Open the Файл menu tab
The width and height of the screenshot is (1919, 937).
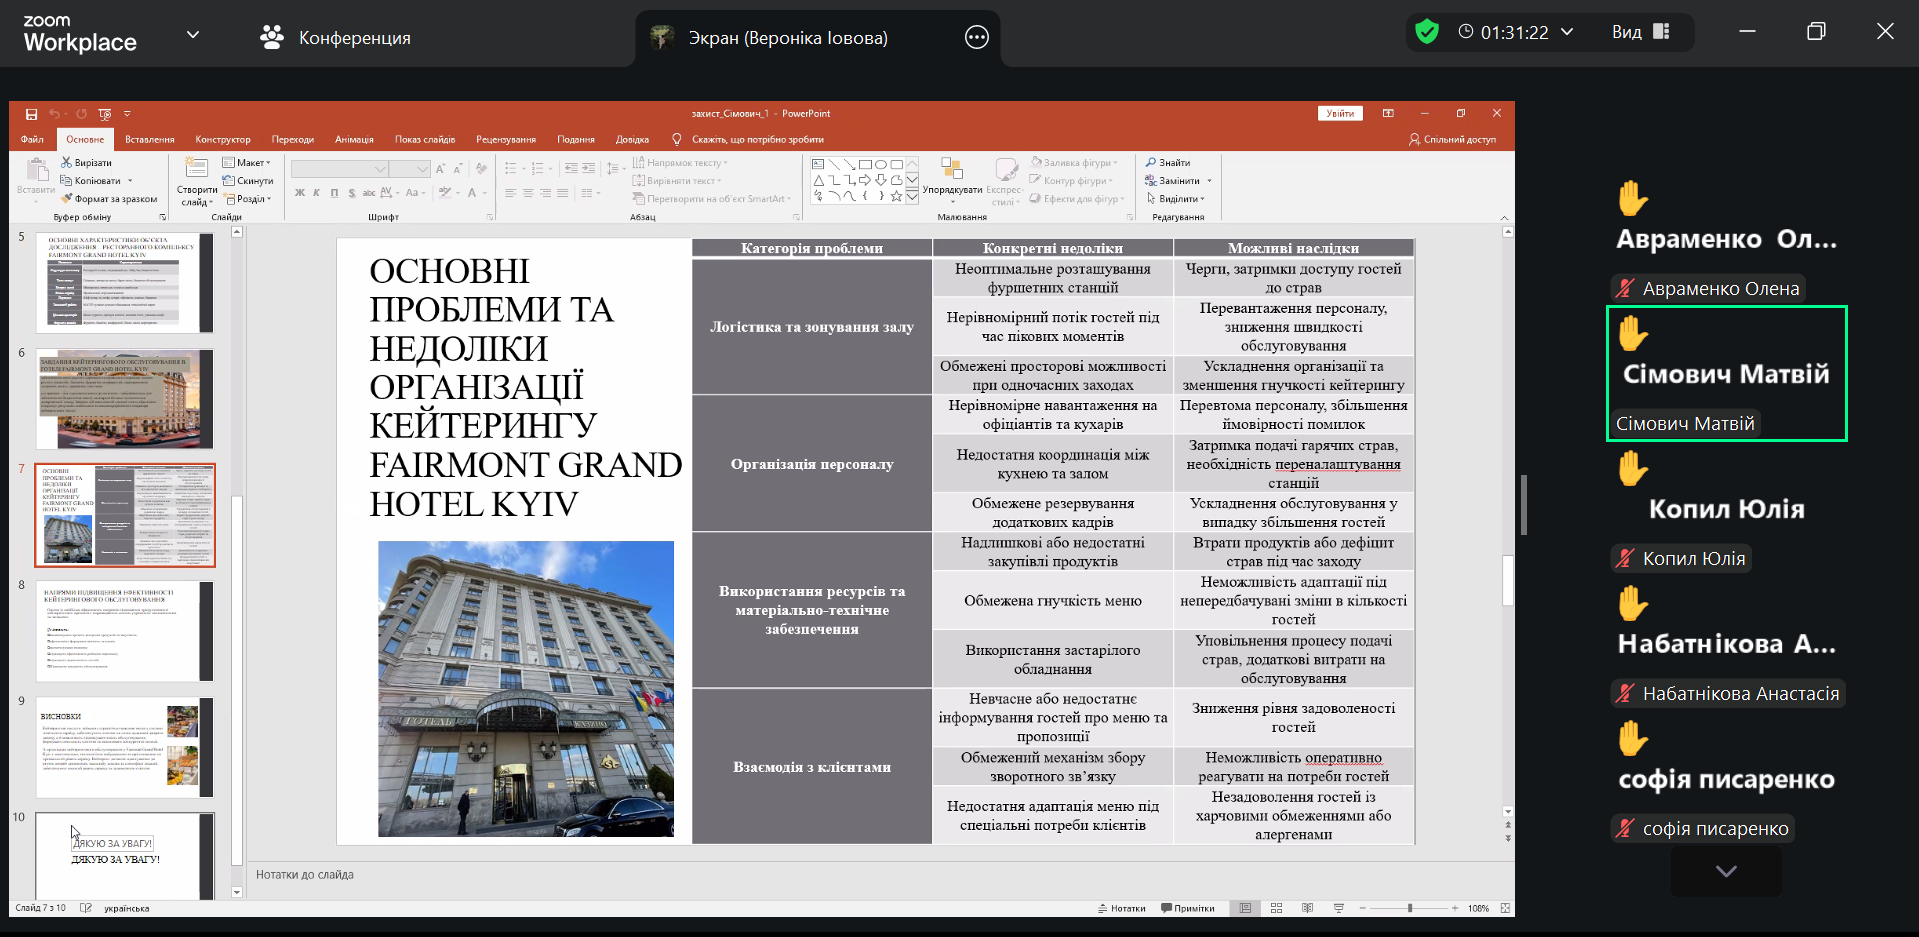coord(32,140)
